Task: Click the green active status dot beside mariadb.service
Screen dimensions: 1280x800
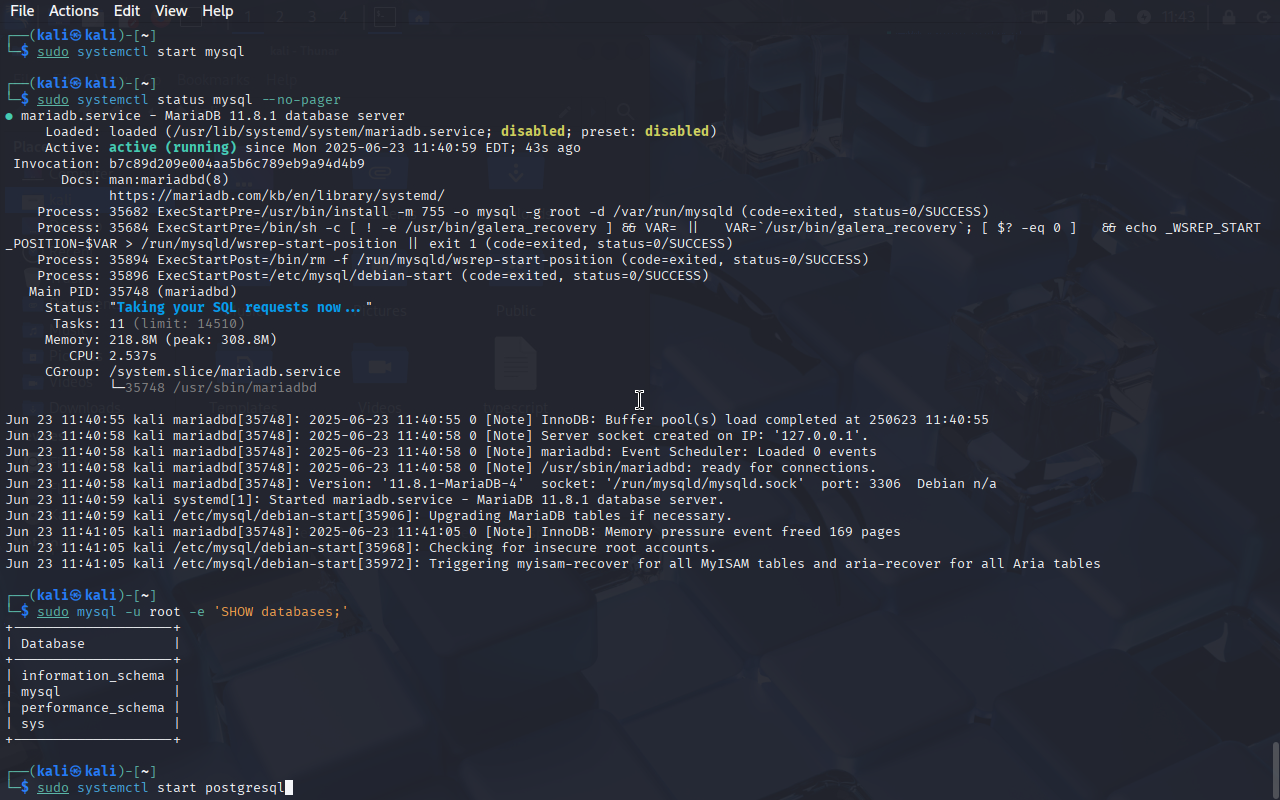Action: pyautogui.click(x=10, y=116)
